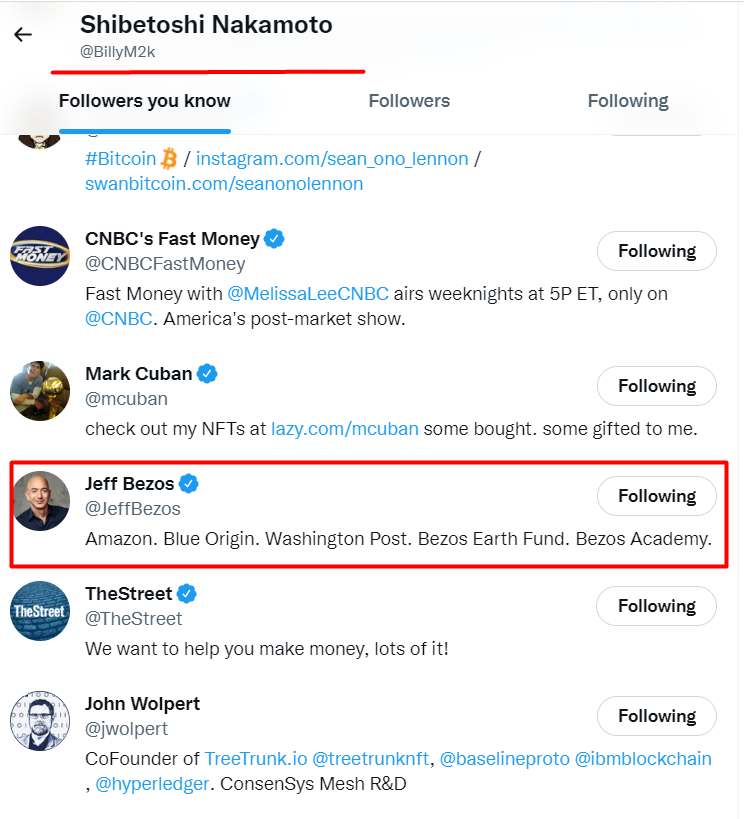Click Mark Cuban profile picture
744x819 pixels.
(40, 391)
